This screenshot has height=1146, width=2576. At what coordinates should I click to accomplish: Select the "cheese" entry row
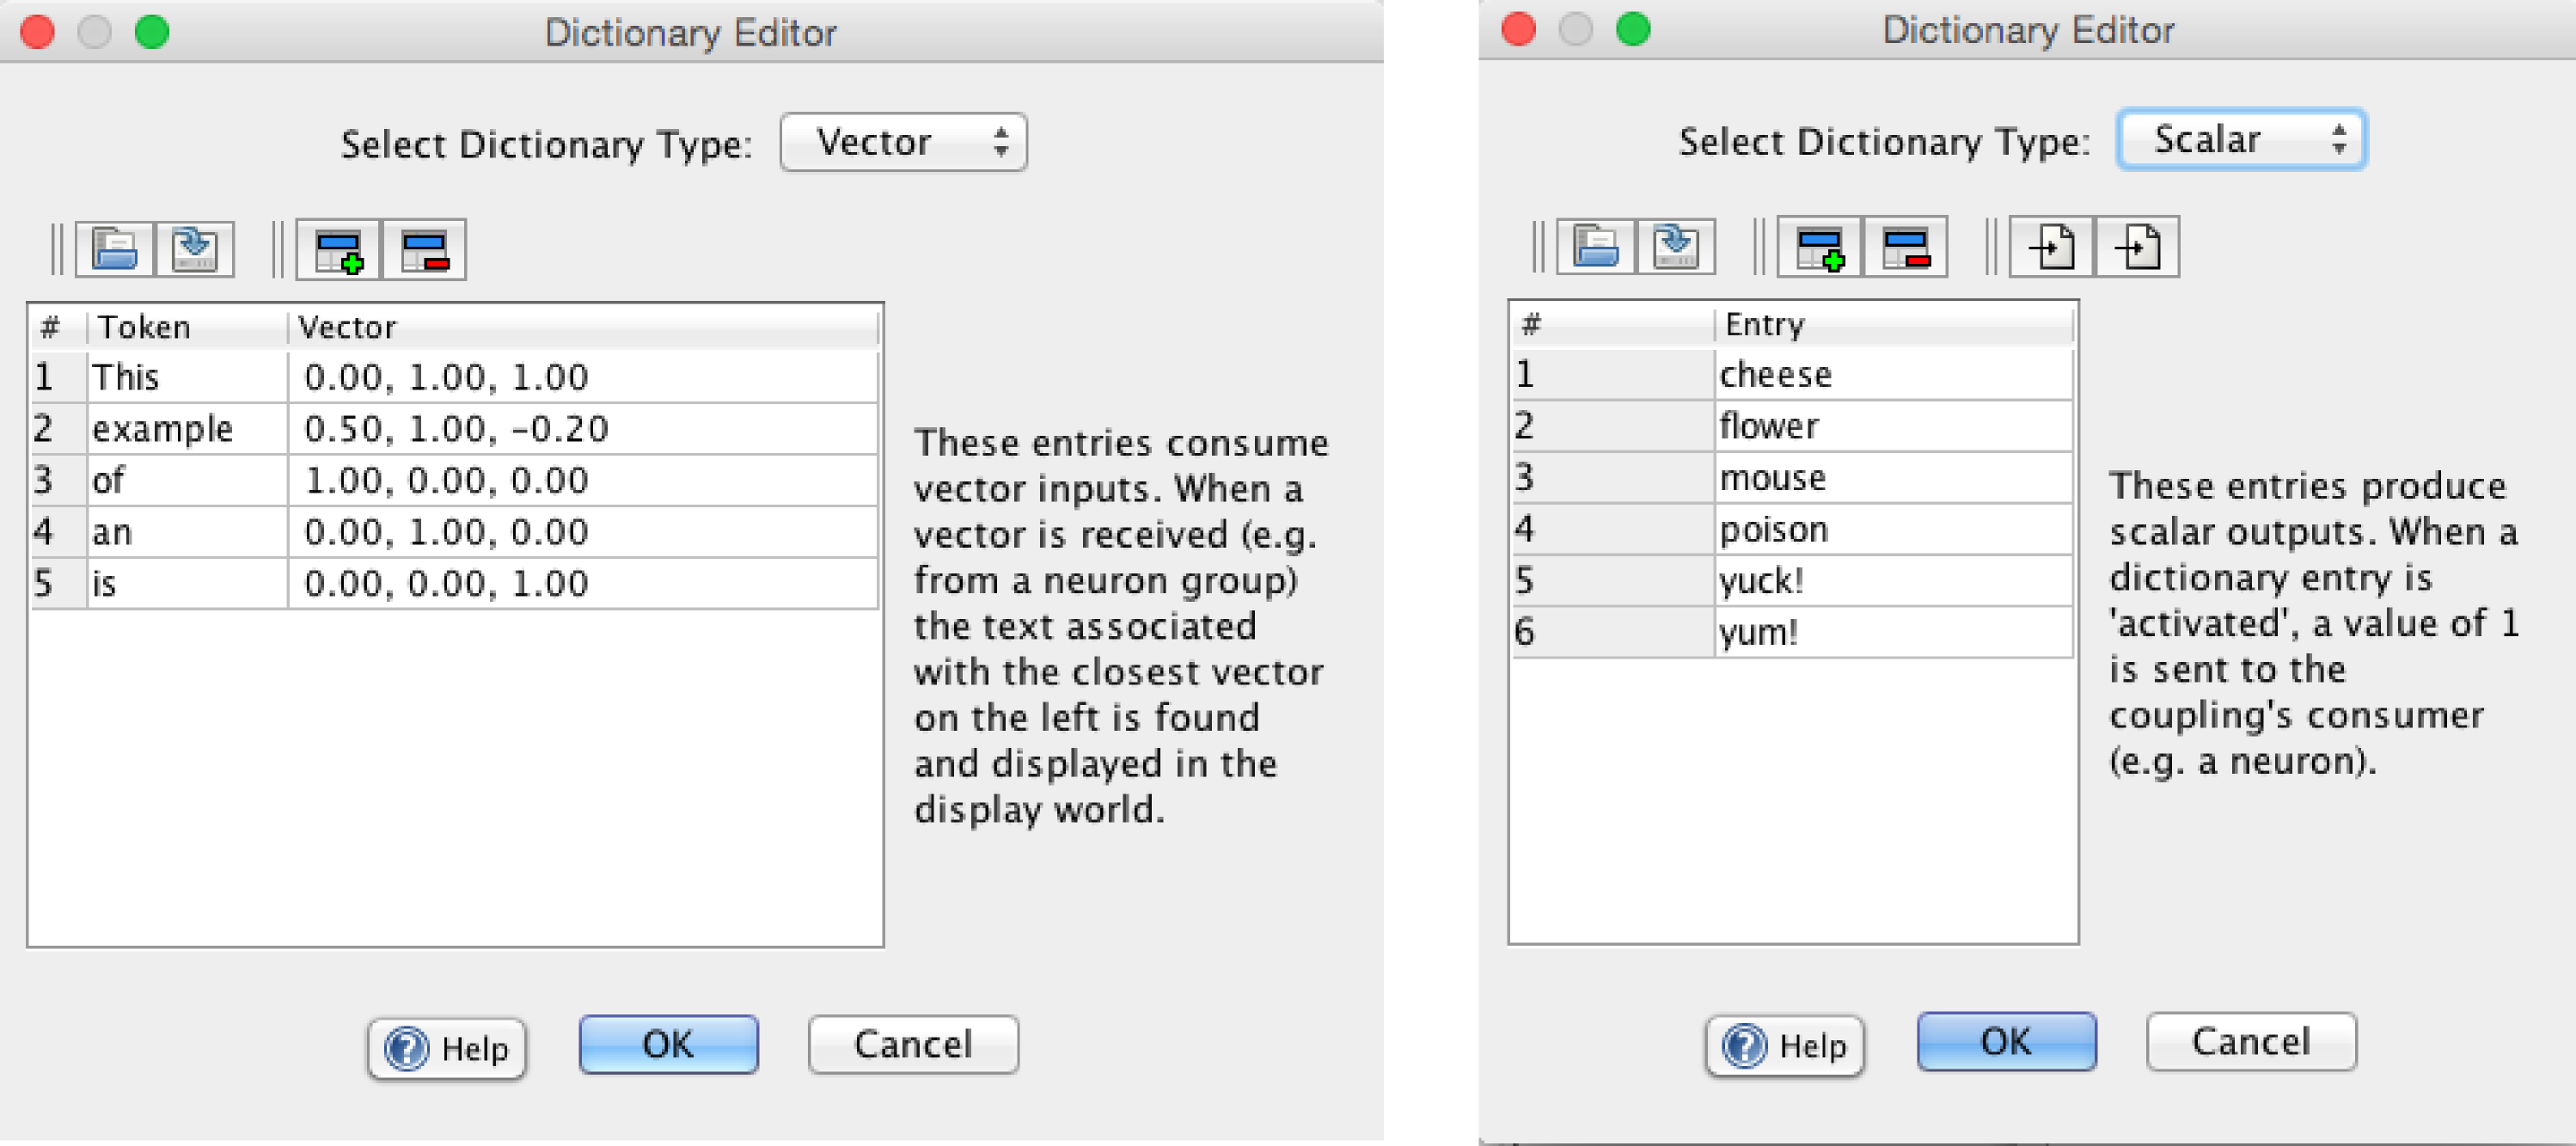(1776, 375)
